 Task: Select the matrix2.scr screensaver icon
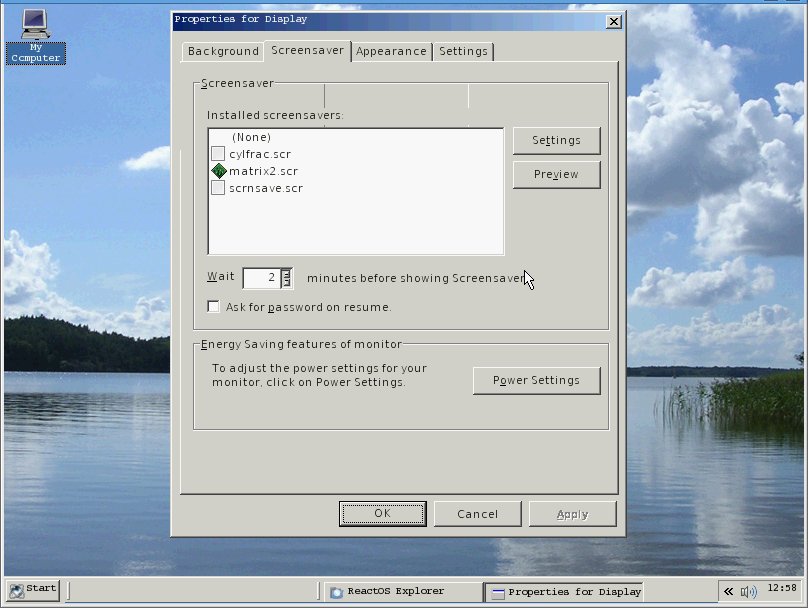point(218,171)
